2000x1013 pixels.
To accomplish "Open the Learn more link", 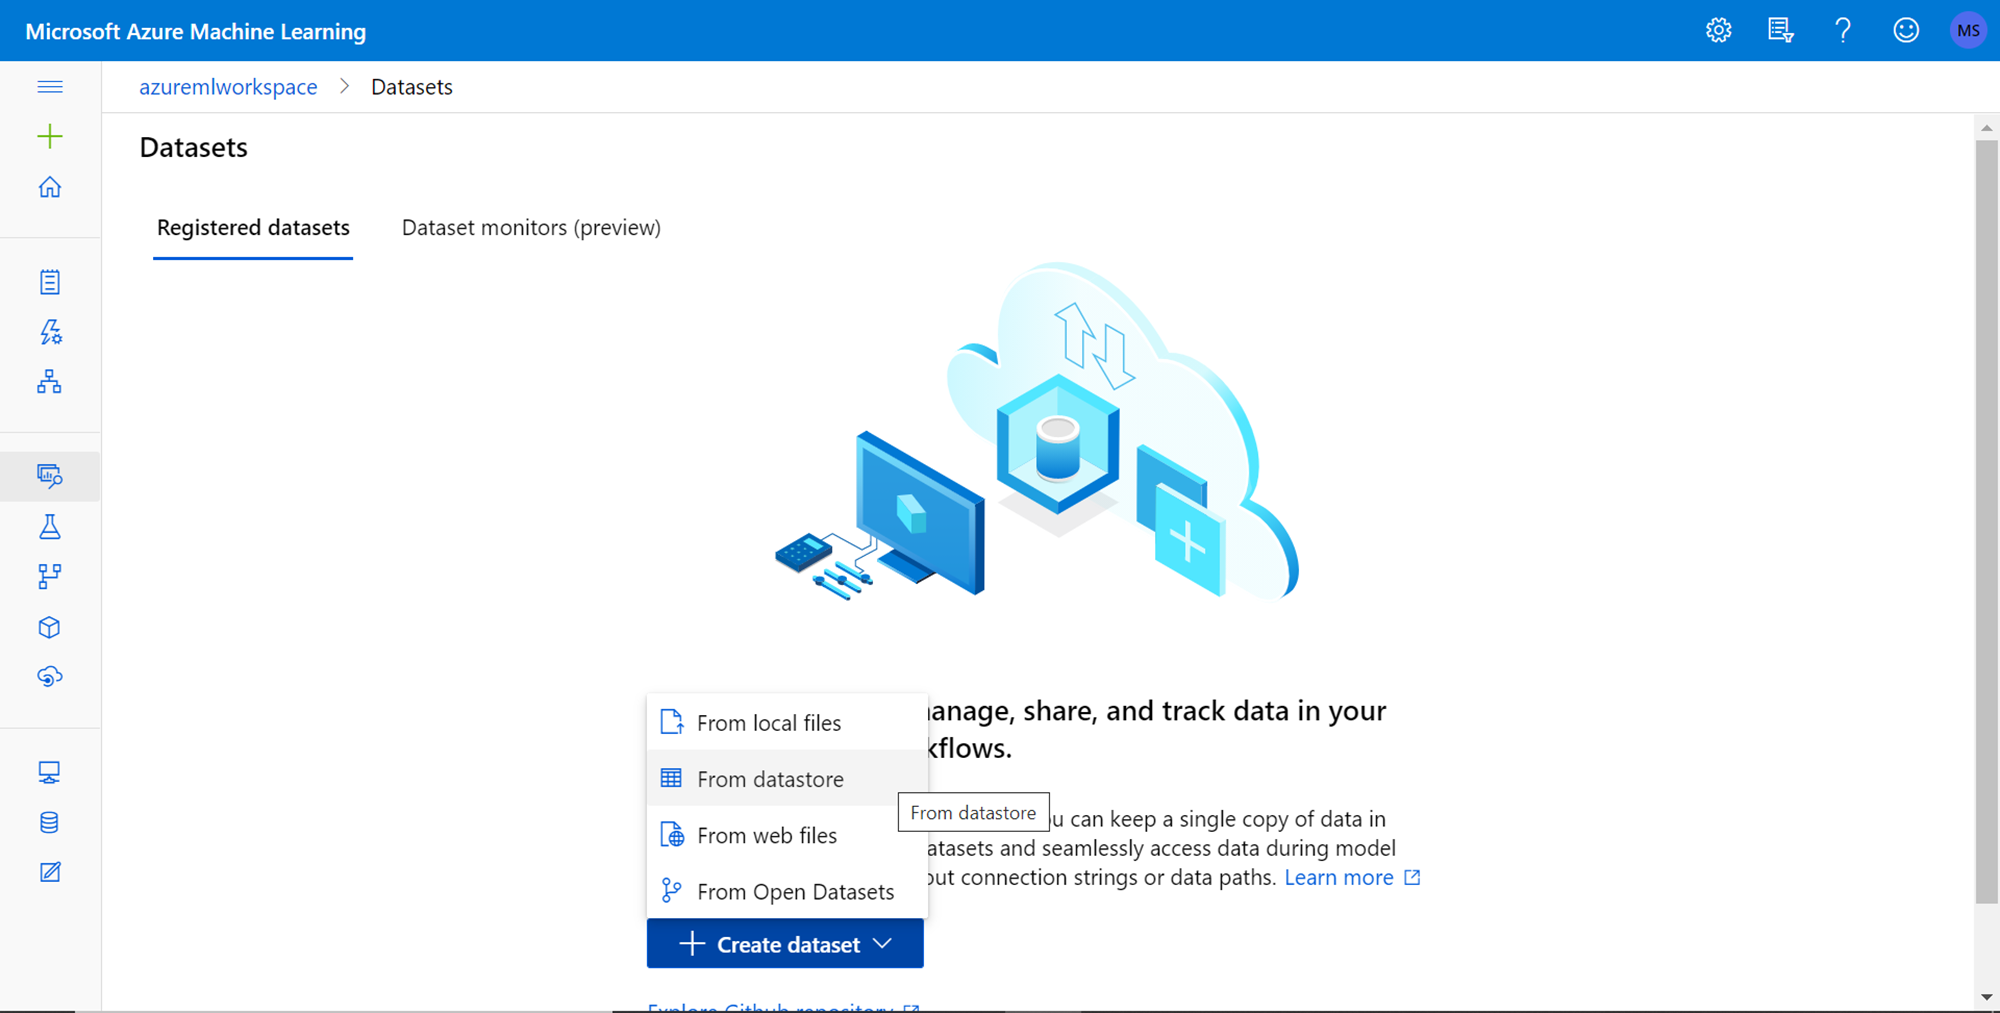I will coord(1339,877).
